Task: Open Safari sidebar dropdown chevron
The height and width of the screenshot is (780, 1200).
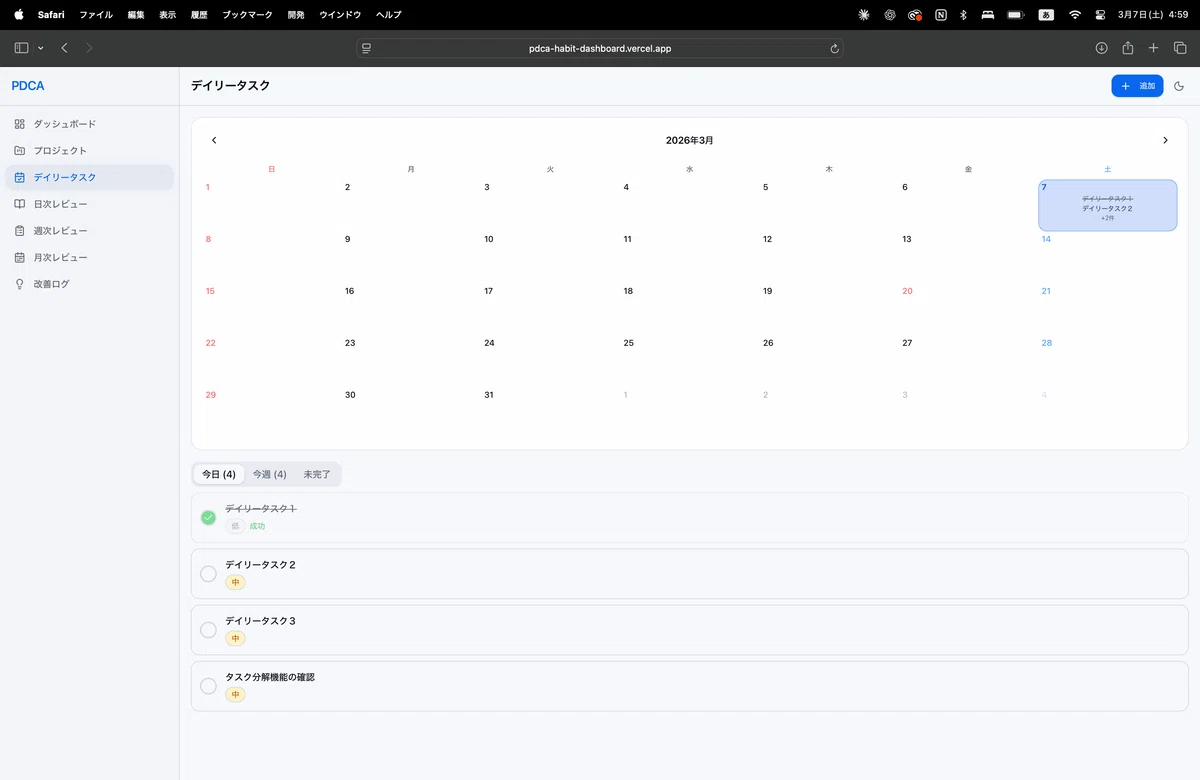Action: coord(40,48)
